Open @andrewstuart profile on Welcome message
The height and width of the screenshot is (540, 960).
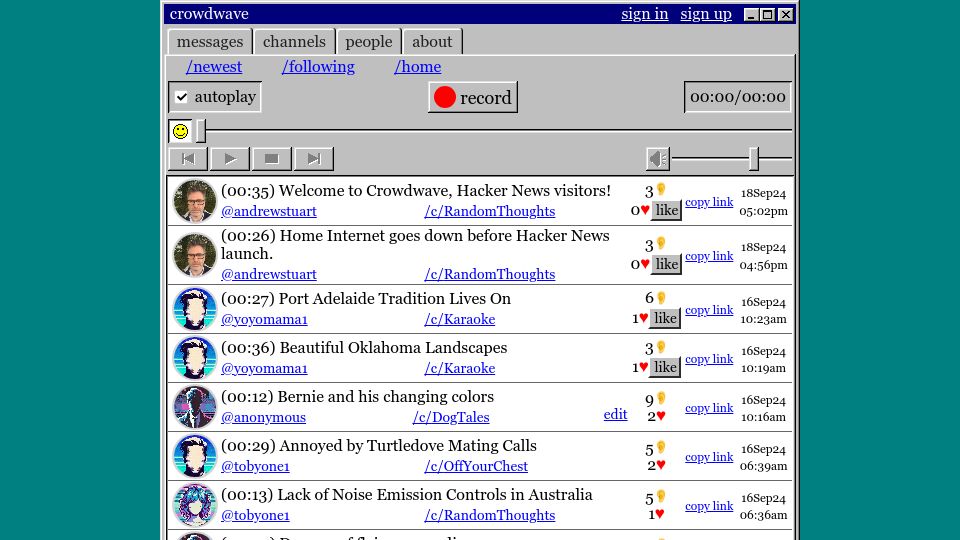point(269,211)
